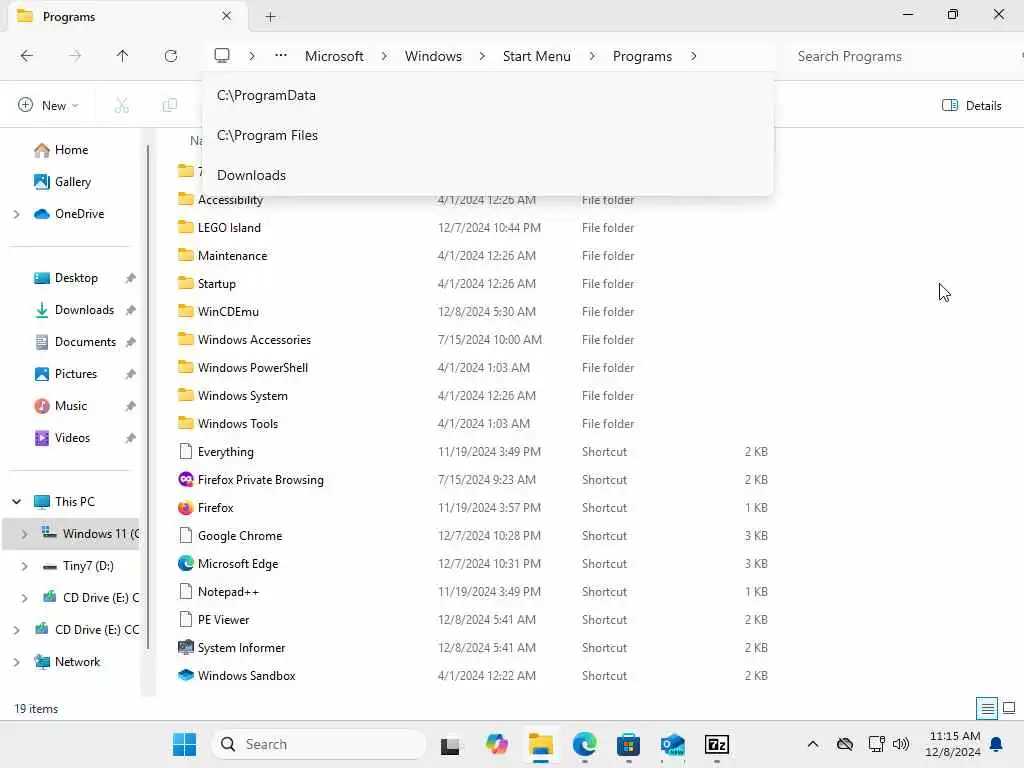1024x768 pixels.
Task: Select the LEGO Island folder
Action: coord(229,227)
